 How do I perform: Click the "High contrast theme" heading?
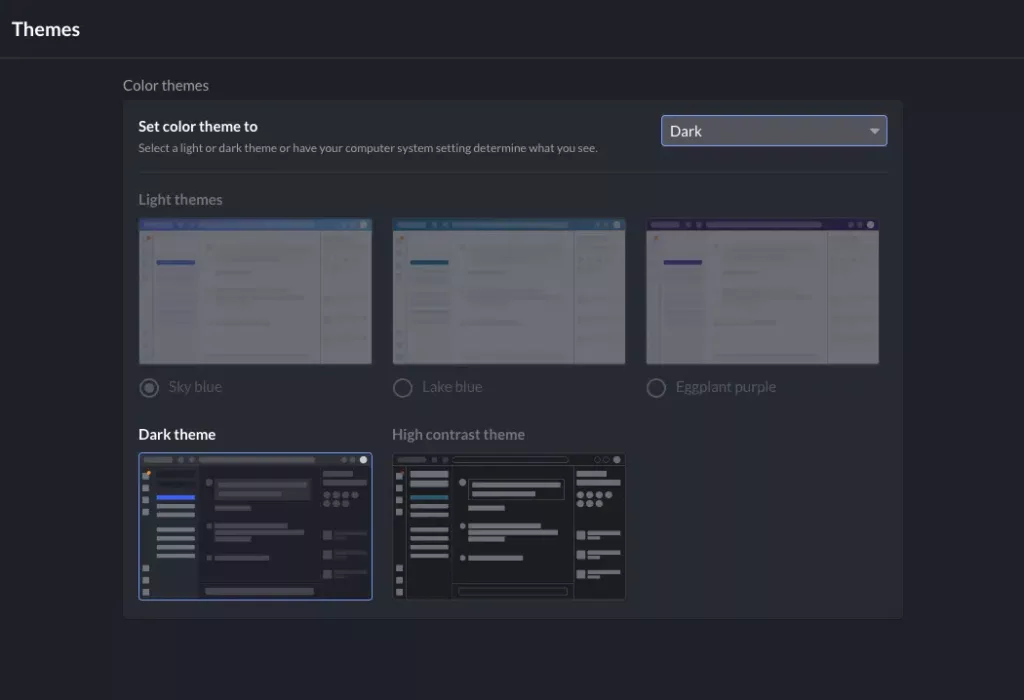tap(458, 434)
